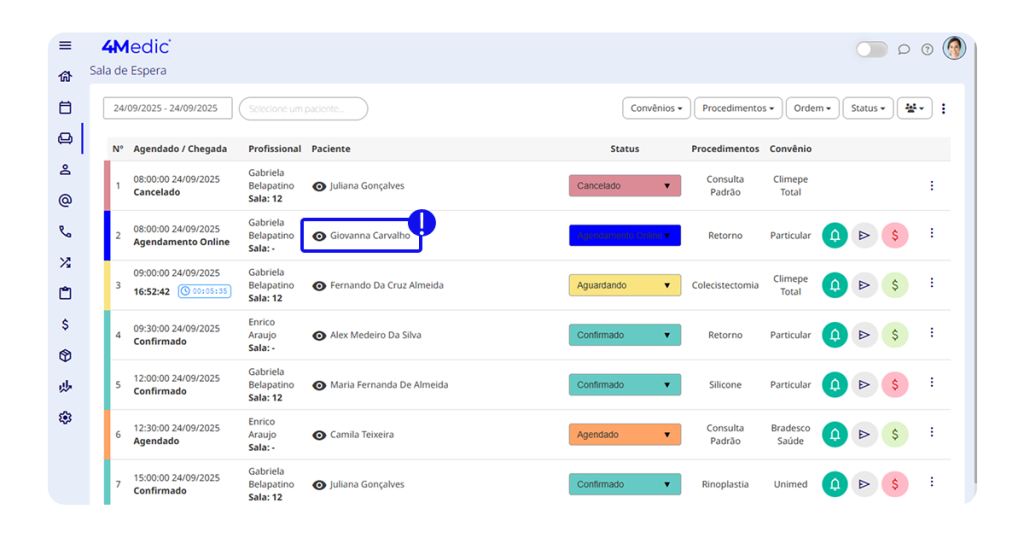Click eye icon beside Giovanna Carvalho
Image resolution: width=1024 pixels, height=538 pixels.
click(x=319, y=236)
